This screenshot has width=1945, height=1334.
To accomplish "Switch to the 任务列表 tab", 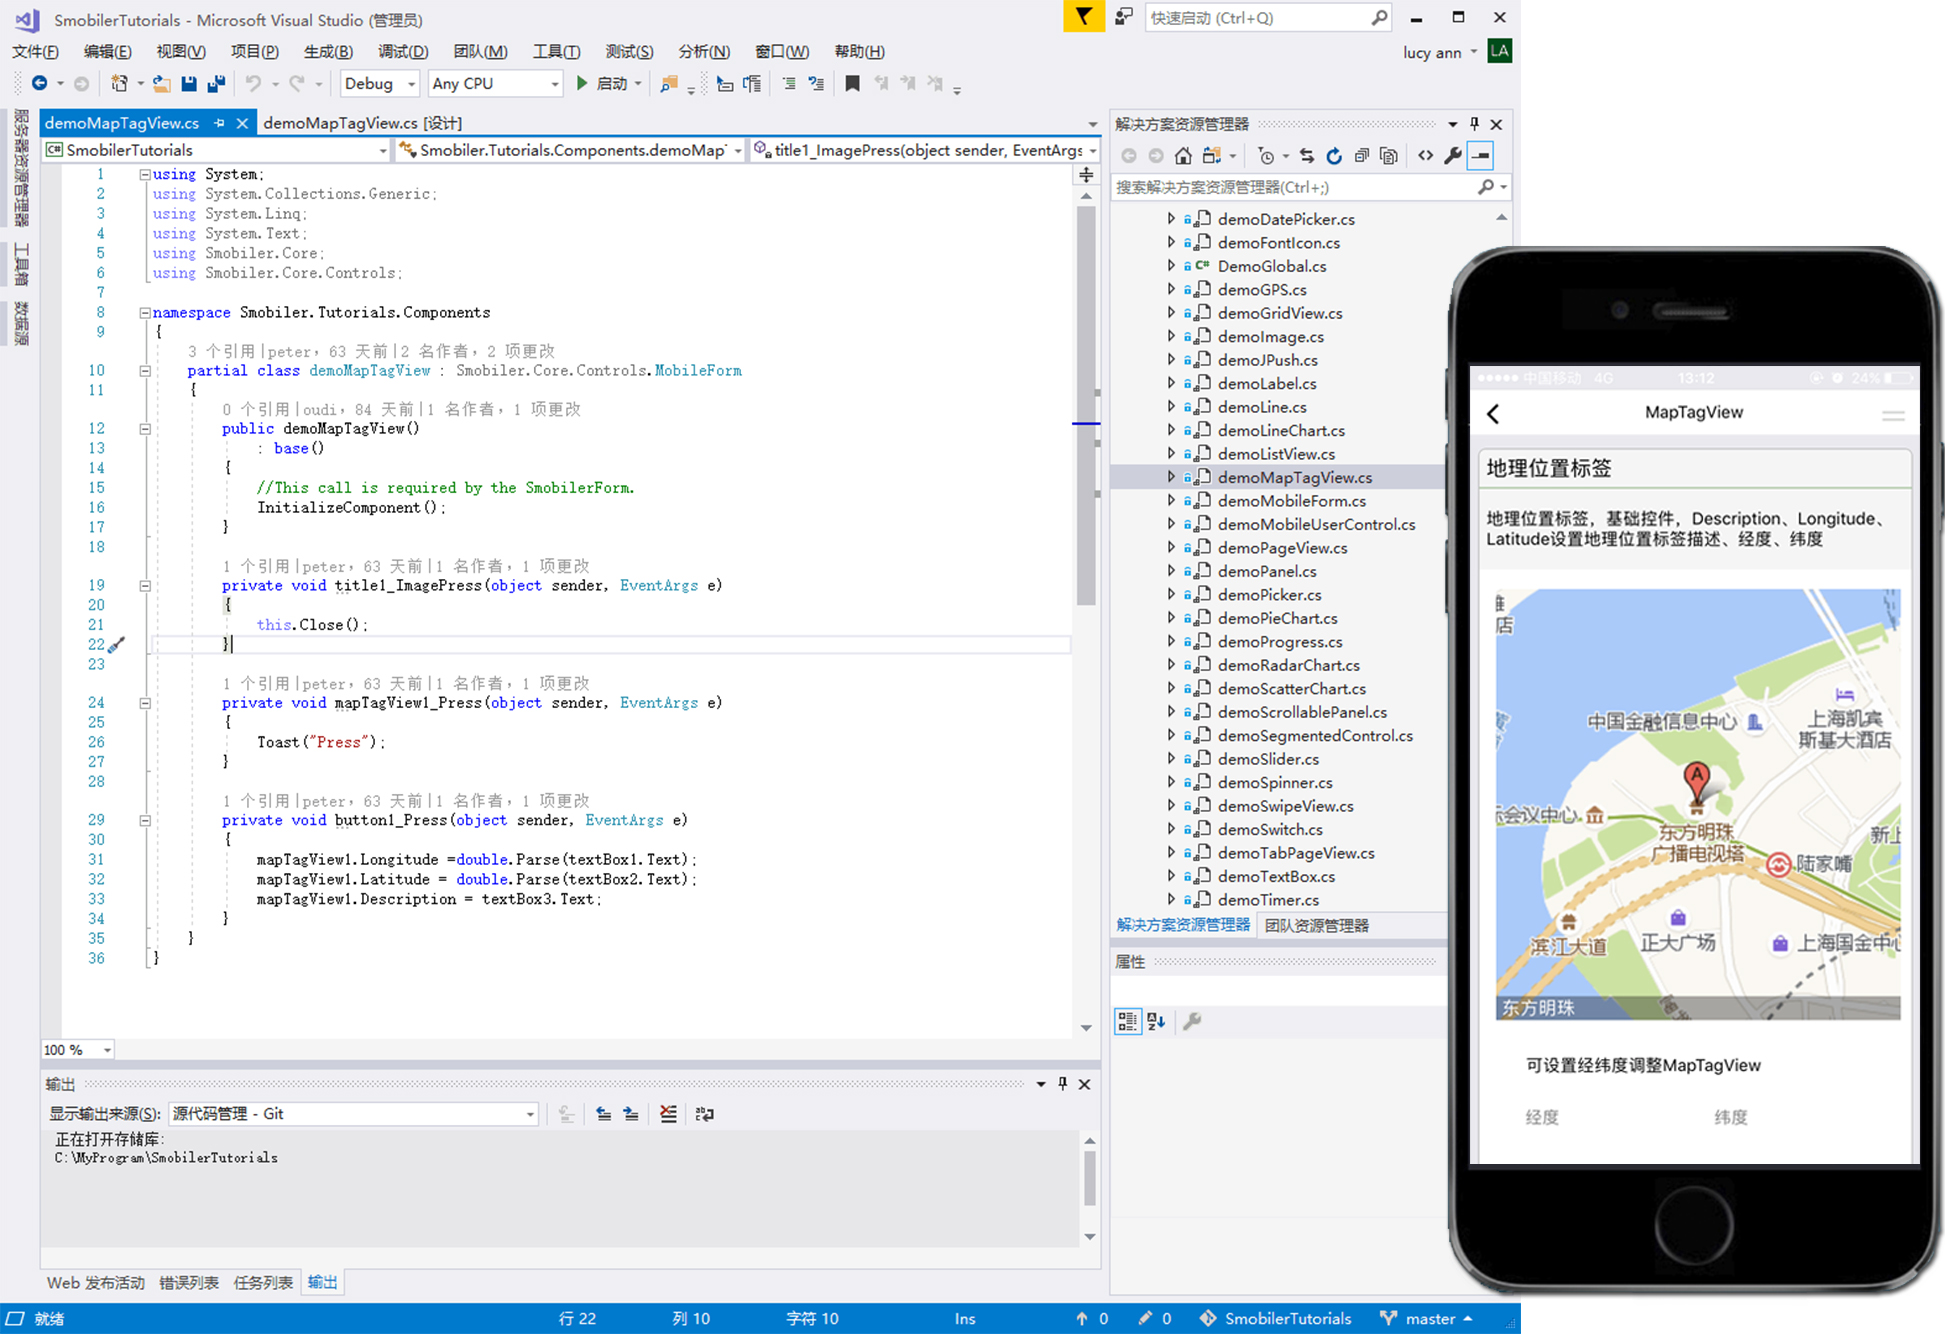I will click(263, 1283).
